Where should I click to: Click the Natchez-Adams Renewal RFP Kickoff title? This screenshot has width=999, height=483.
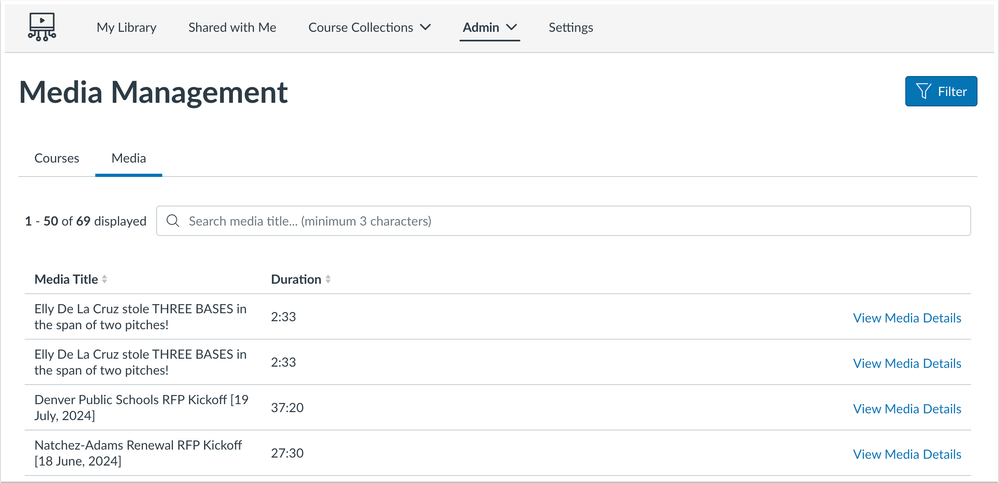[138, 452]
